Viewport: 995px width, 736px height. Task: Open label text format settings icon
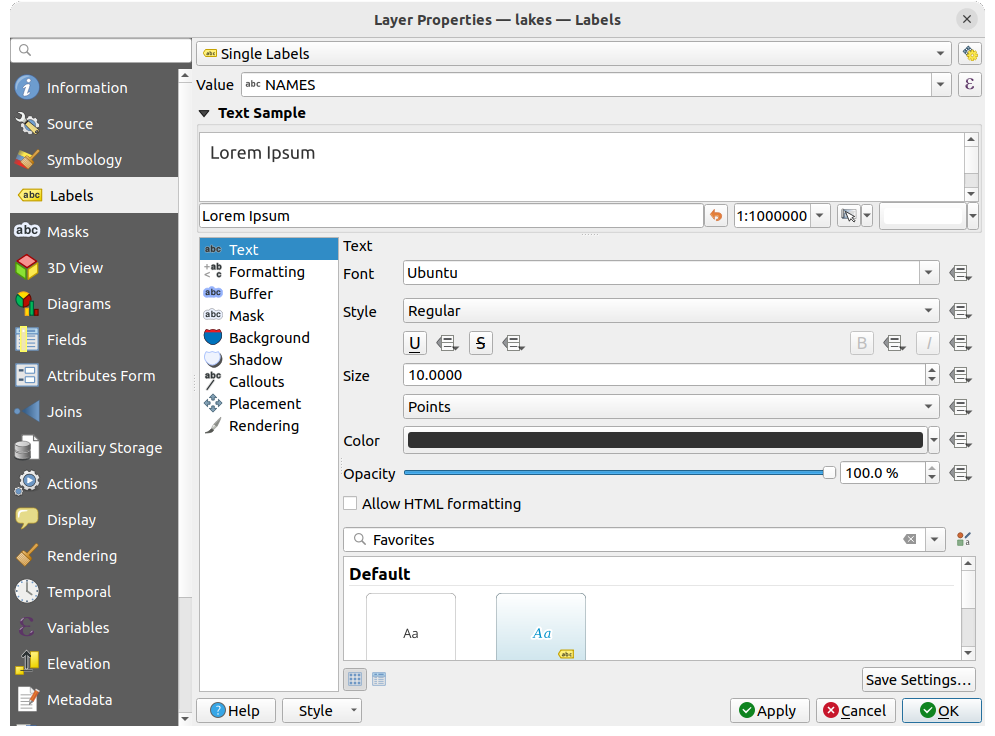point(968,54)
